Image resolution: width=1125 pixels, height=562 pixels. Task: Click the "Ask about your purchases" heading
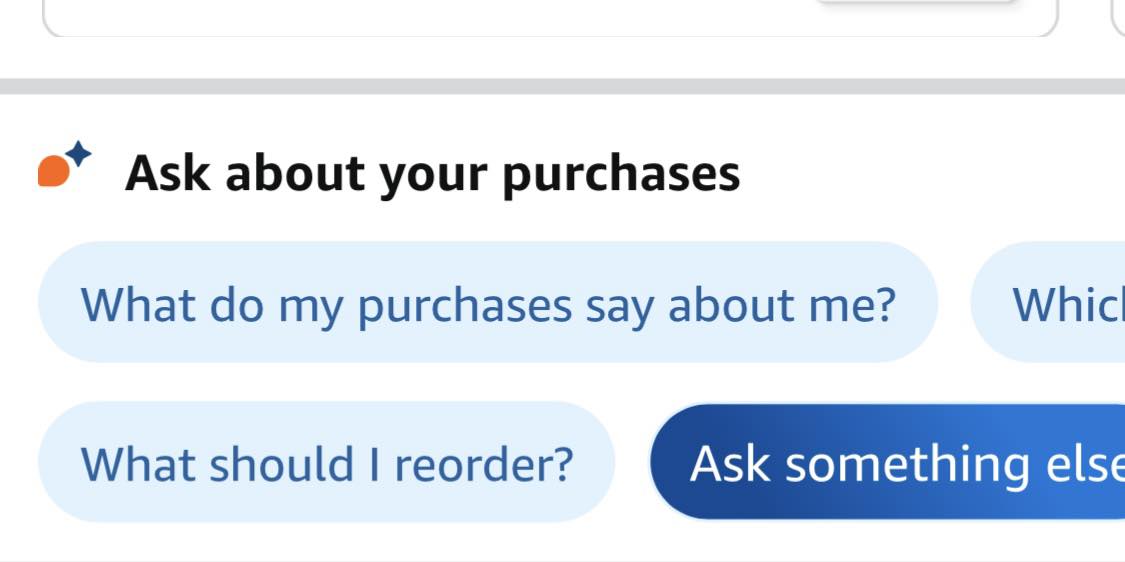click(x=432, y=173)
